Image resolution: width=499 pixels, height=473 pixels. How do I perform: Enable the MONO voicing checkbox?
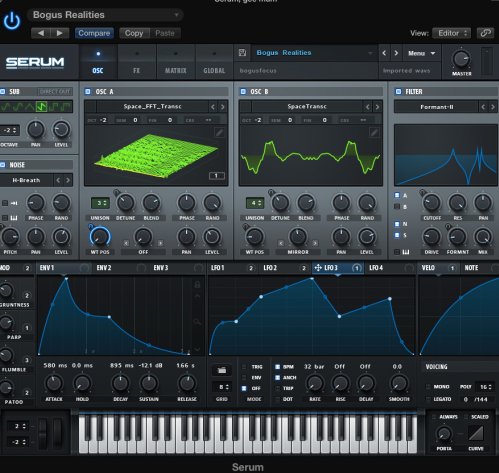428,387
